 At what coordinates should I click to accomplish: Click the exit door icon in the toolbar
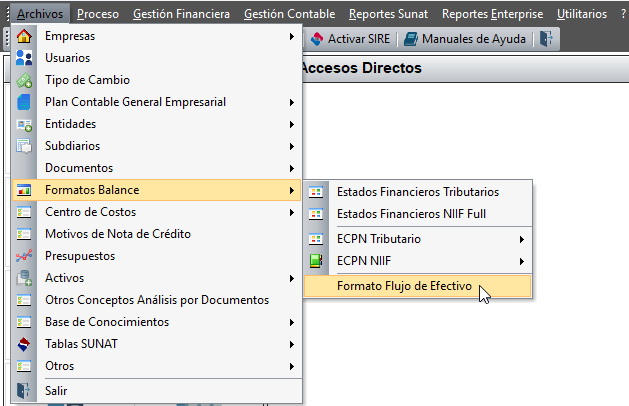coord(546,39)
